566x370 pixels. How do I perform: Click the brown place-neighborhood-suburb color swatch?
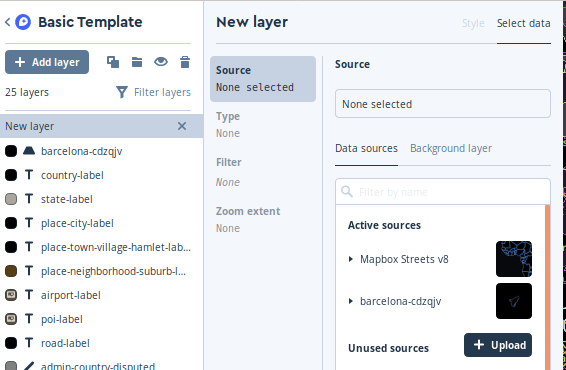coord(11,271)
